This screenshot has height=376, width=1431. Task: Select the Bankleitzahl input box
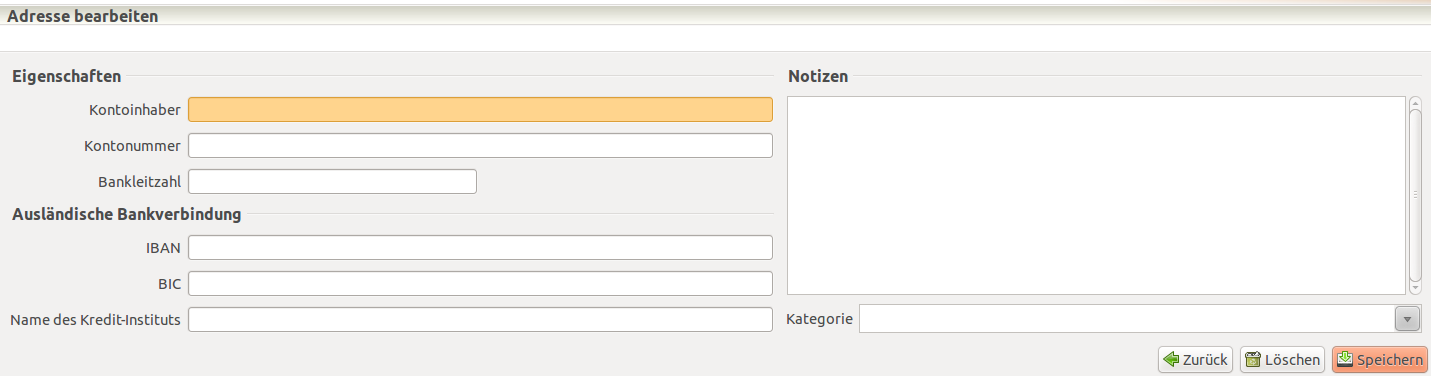click(x=332, y=182)
